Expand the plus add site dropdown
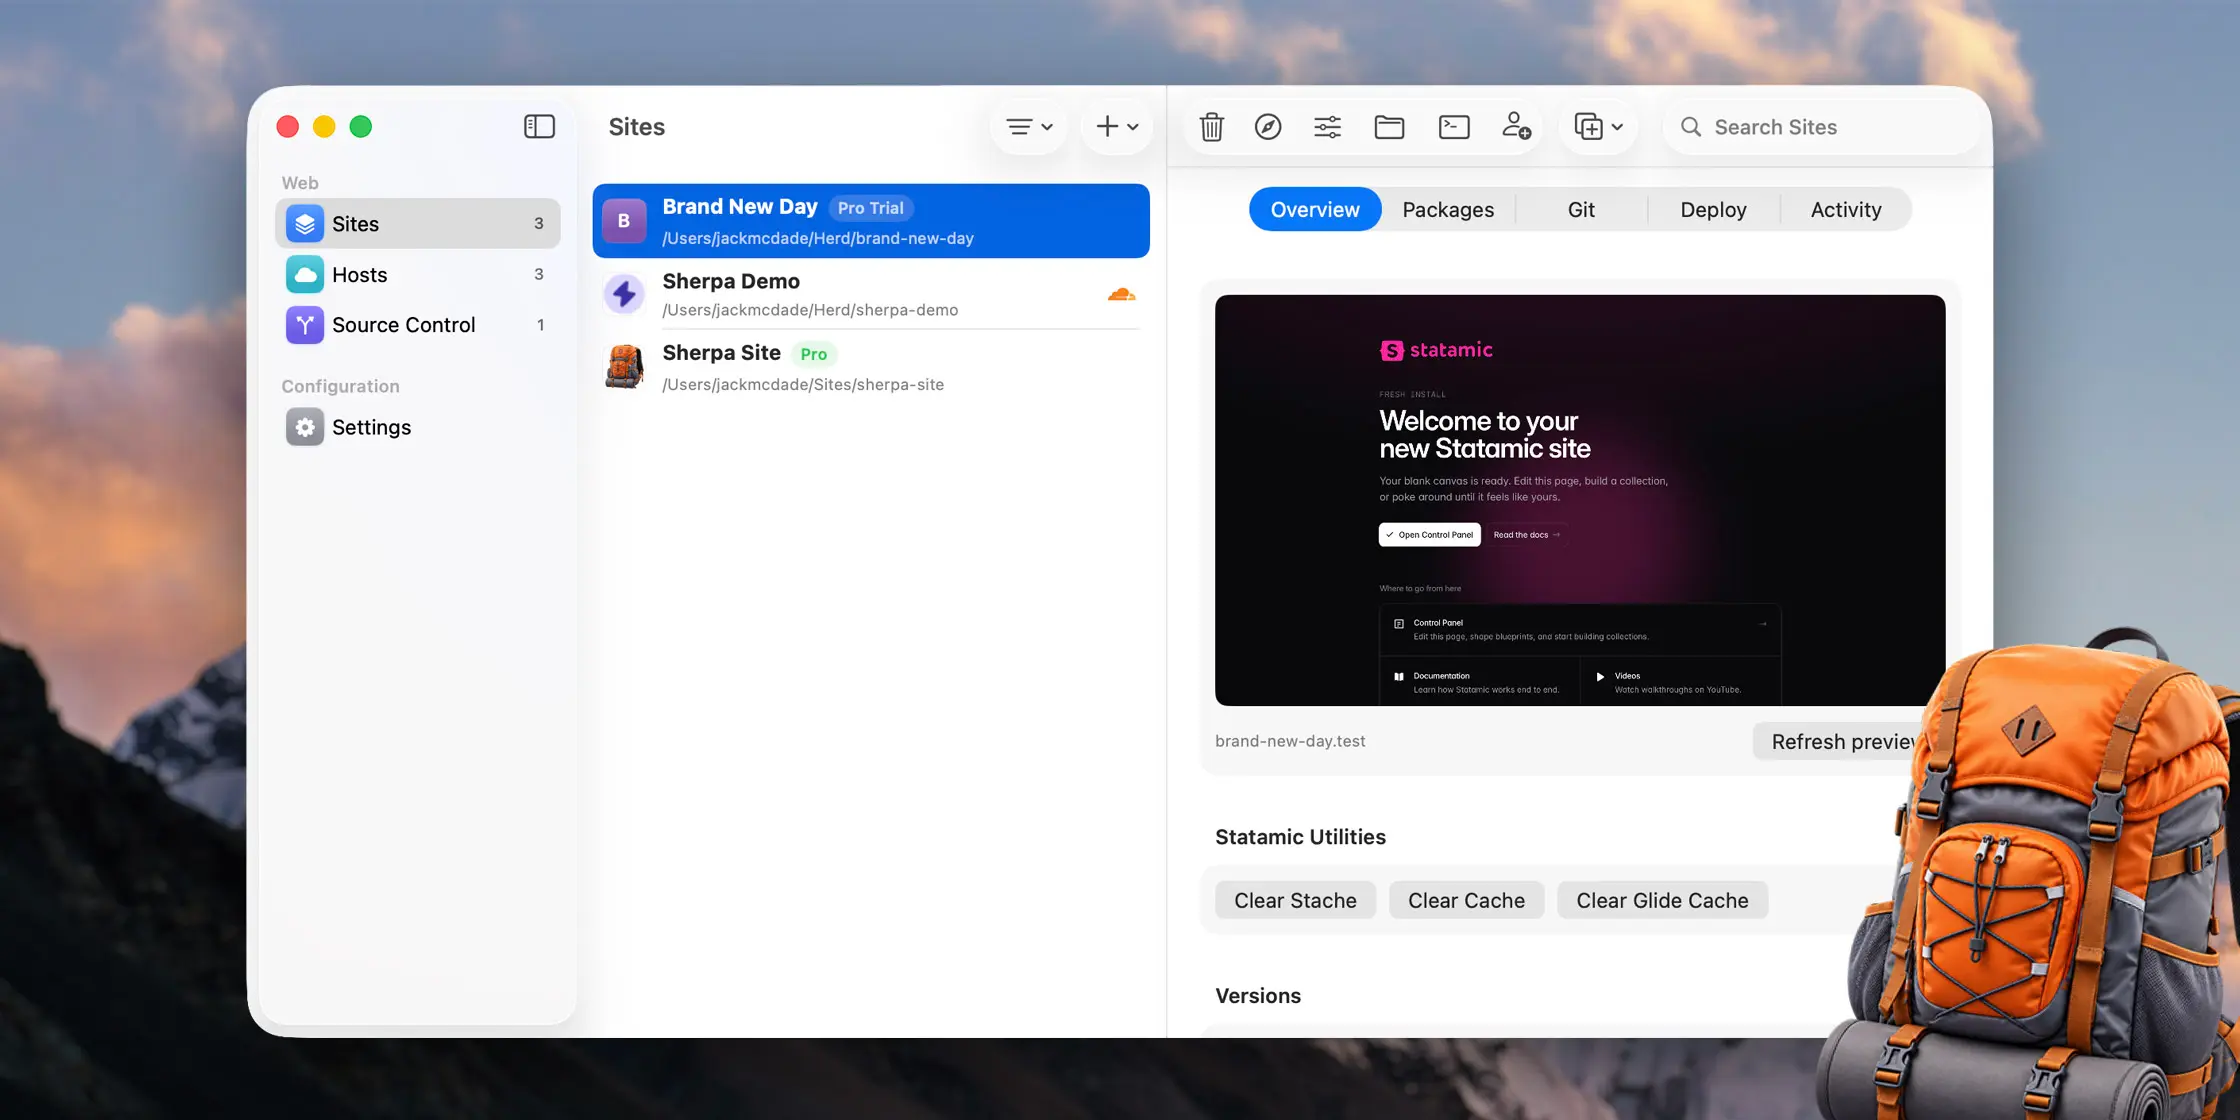2240x1120 pixels. pos(1117,127)
